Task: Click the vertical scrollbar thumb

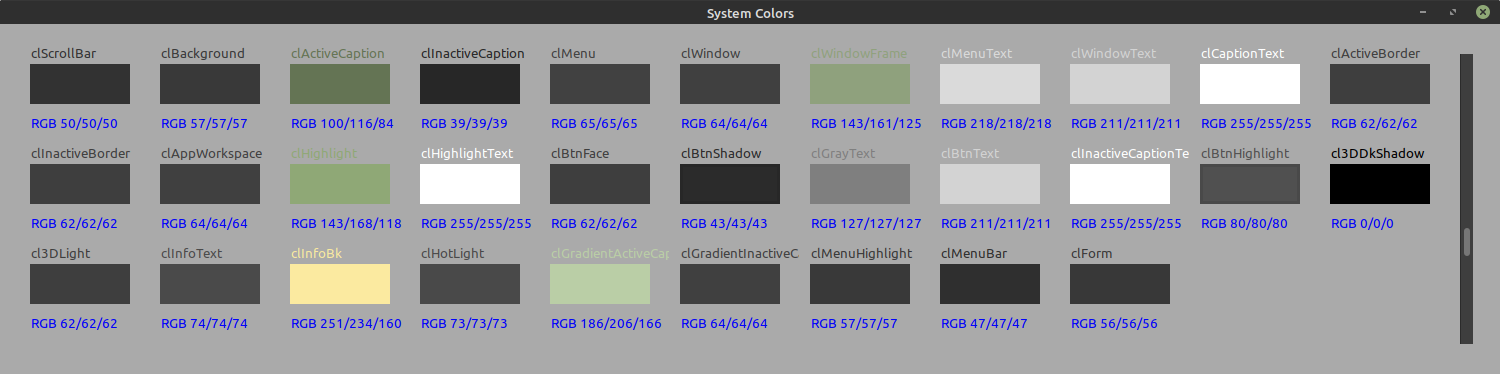Action: 1467,242
